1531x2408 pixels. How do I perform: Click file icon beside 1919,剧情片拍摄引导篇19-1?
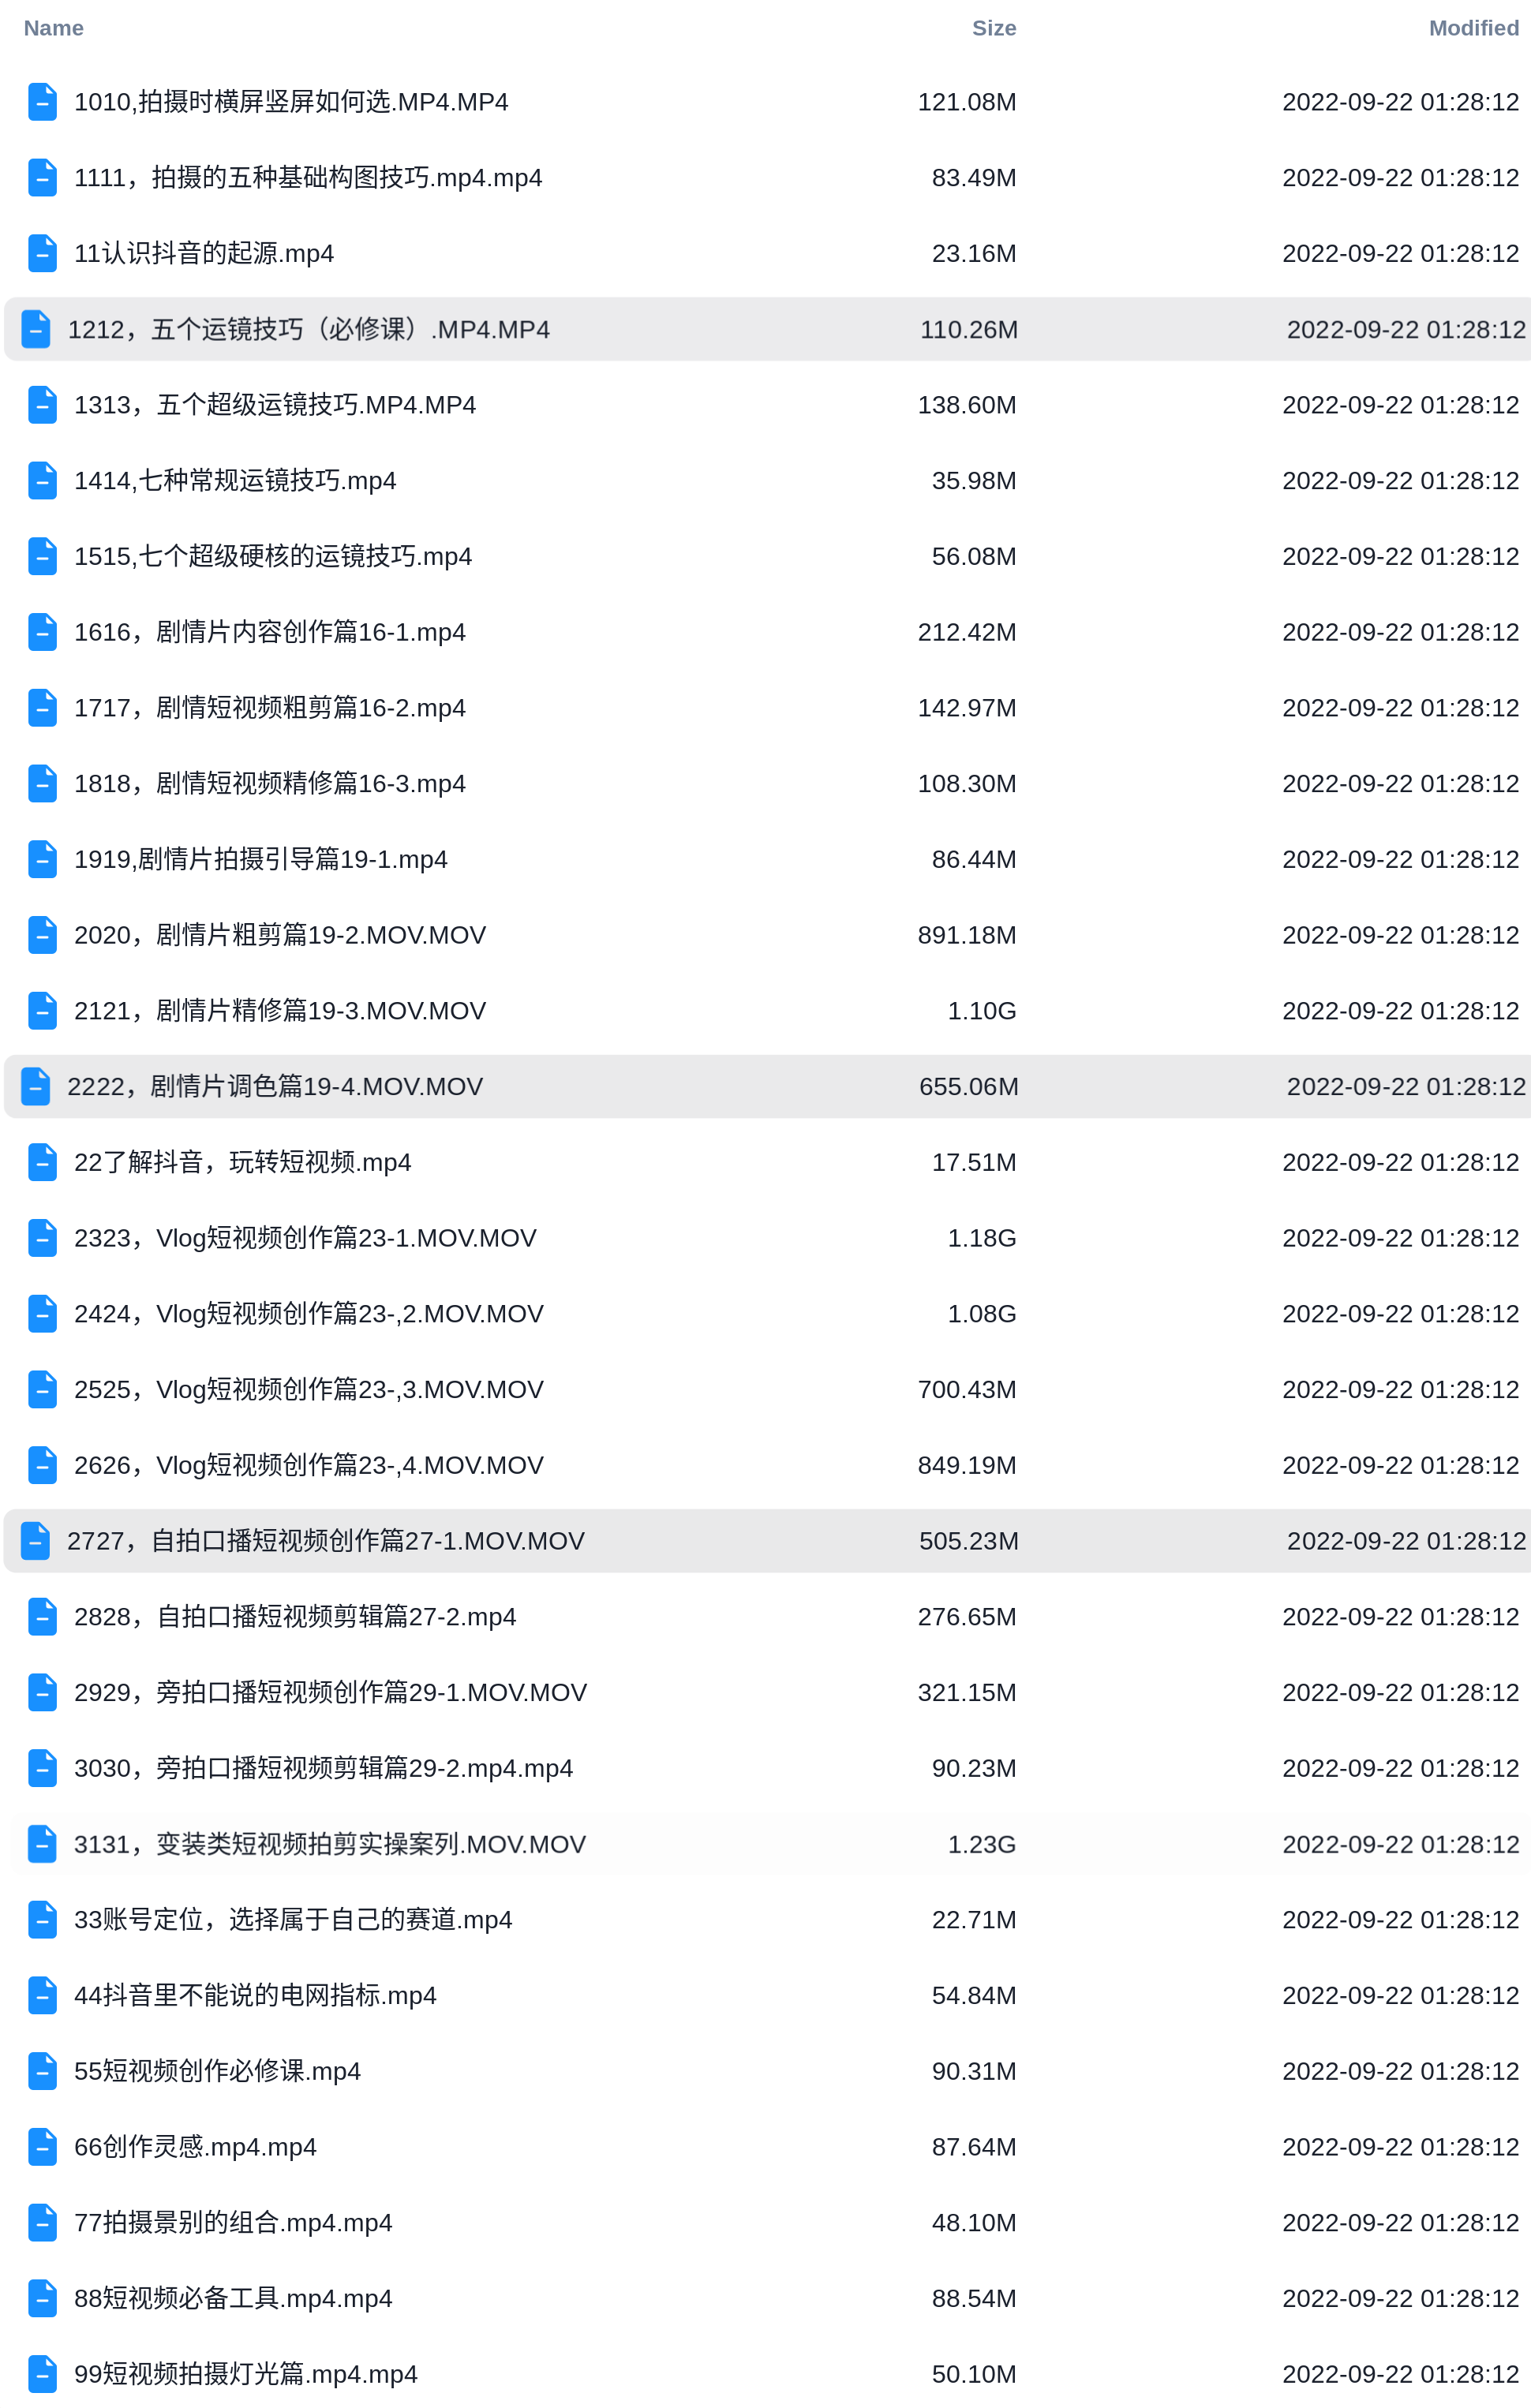[42, 859]
